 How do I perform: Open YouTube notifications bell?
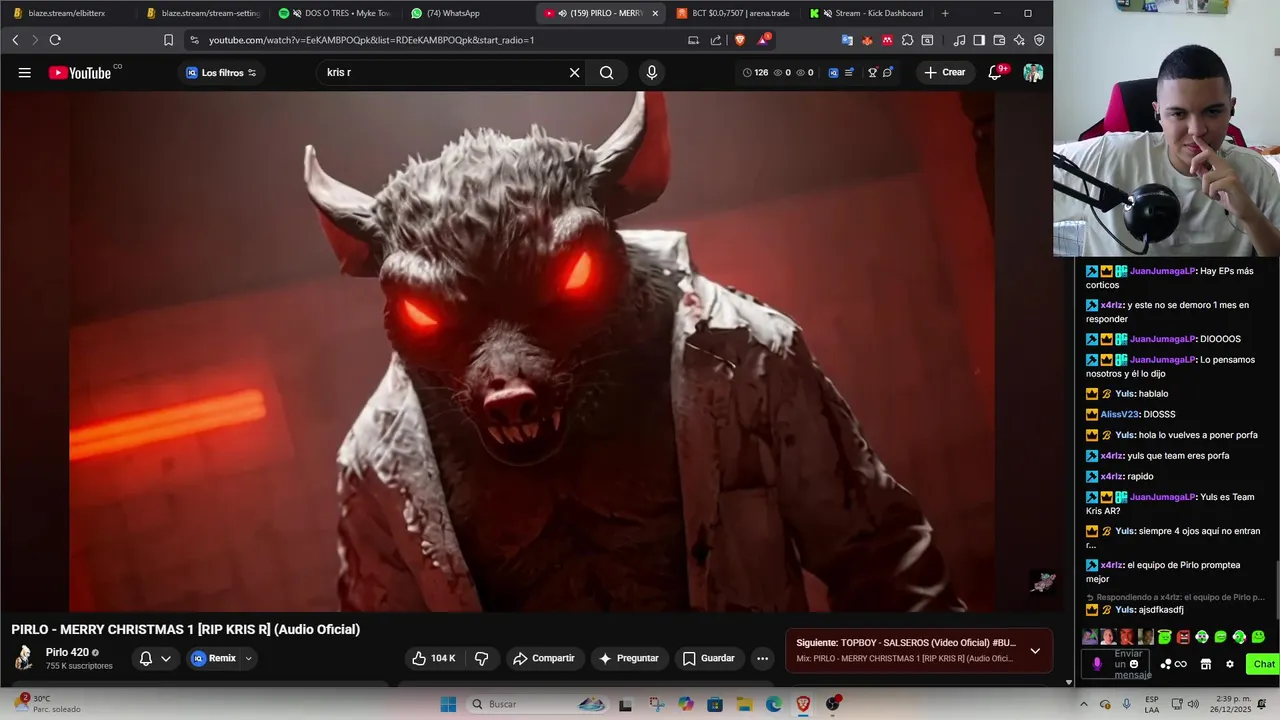pos(995,72)
